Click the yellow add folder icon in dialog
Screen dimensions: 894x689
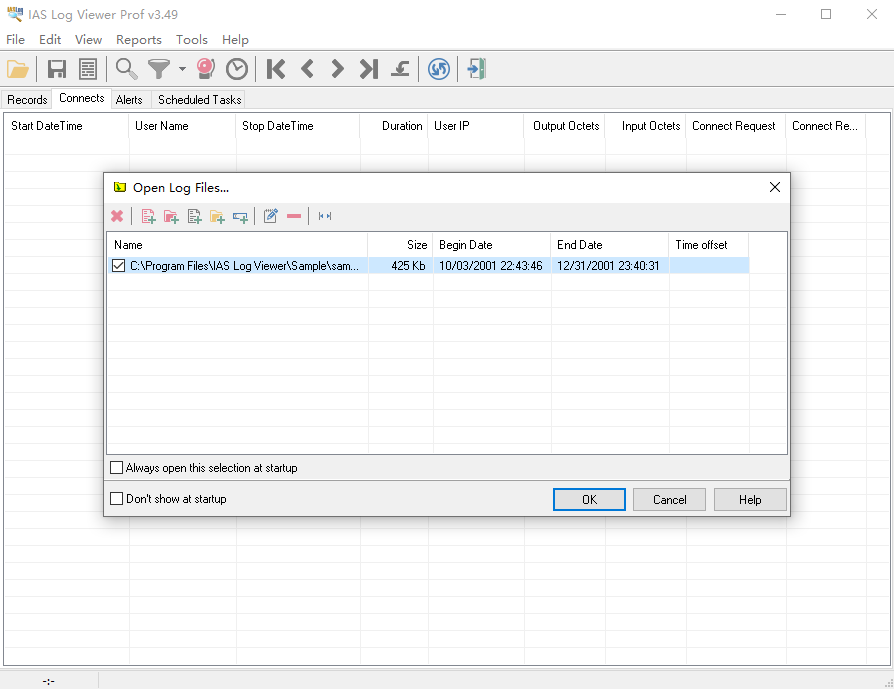click(217, 216)
